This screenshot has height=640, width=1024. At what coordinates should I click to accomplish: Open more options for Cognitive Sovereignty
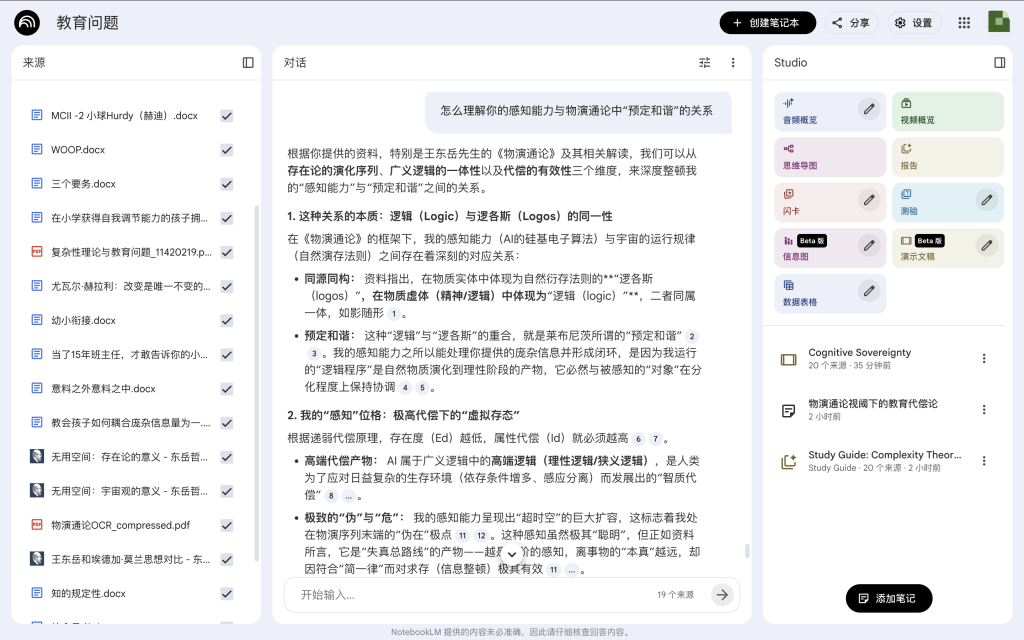[x=983, y=359]
